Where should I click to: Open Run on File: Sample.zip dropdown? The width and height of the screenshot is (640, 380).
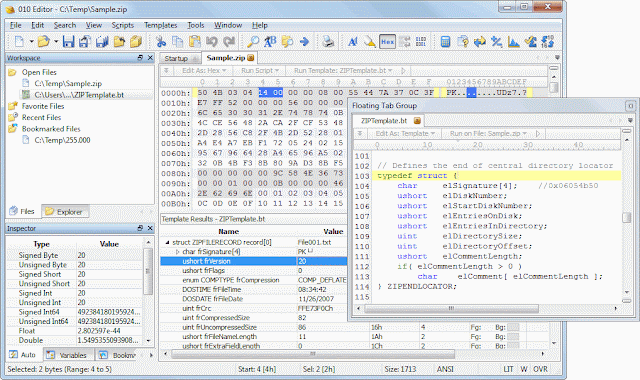[488, 133]
